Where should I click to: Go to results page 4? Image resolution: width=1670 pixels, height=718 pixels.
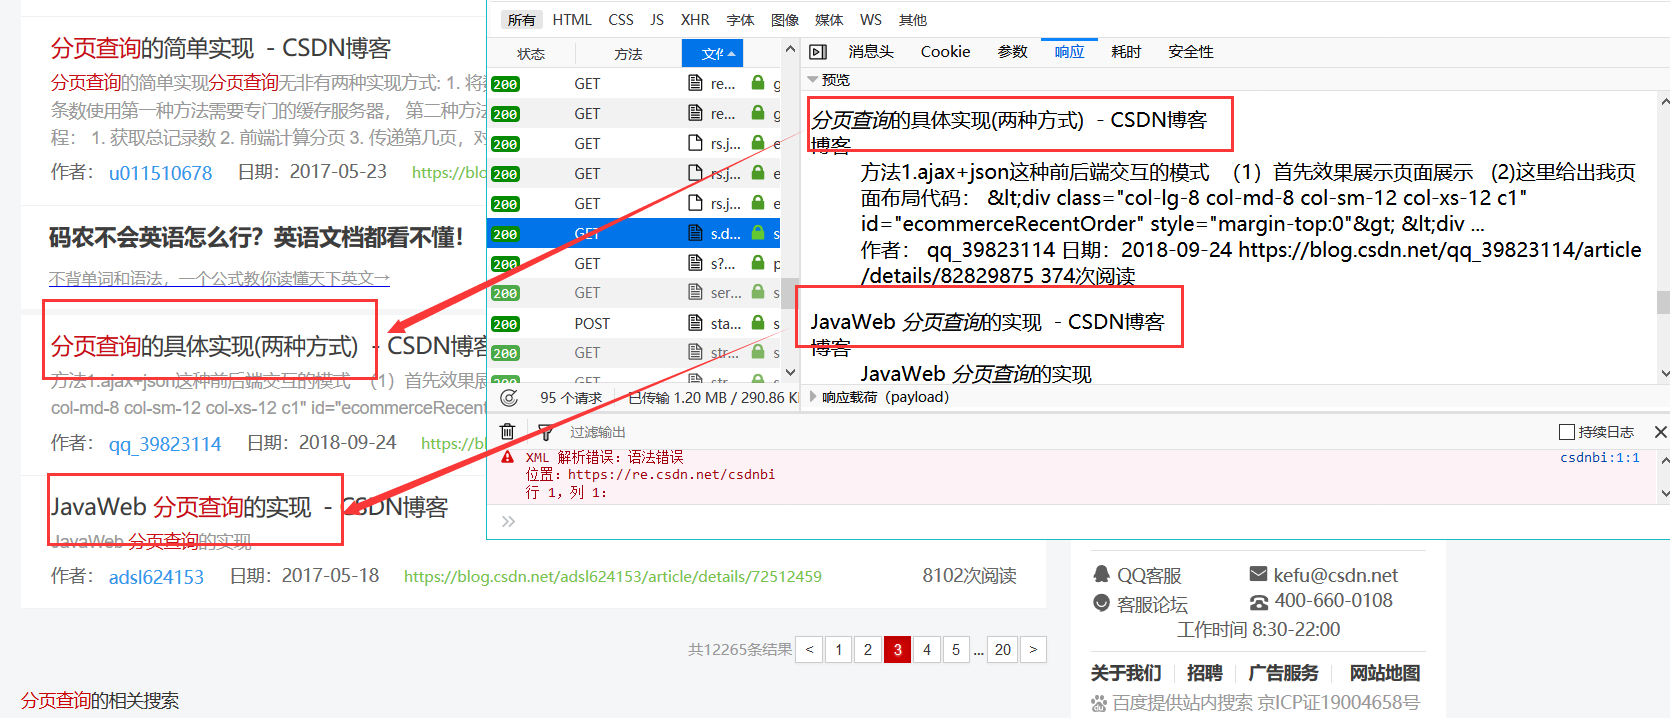pyautogui.click(x=927, y=650)
